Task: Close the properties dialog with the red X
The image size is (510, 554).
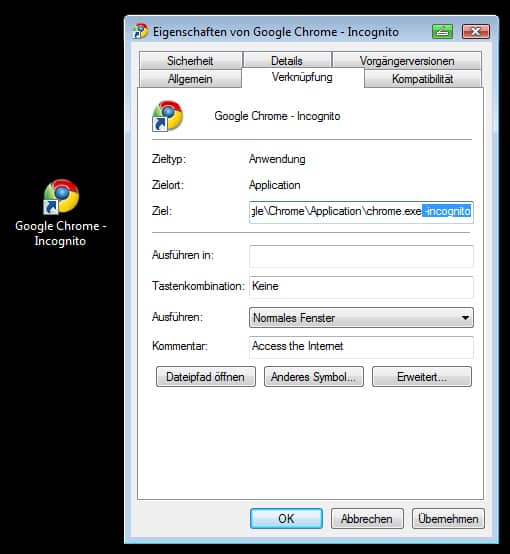Action: 476,32
